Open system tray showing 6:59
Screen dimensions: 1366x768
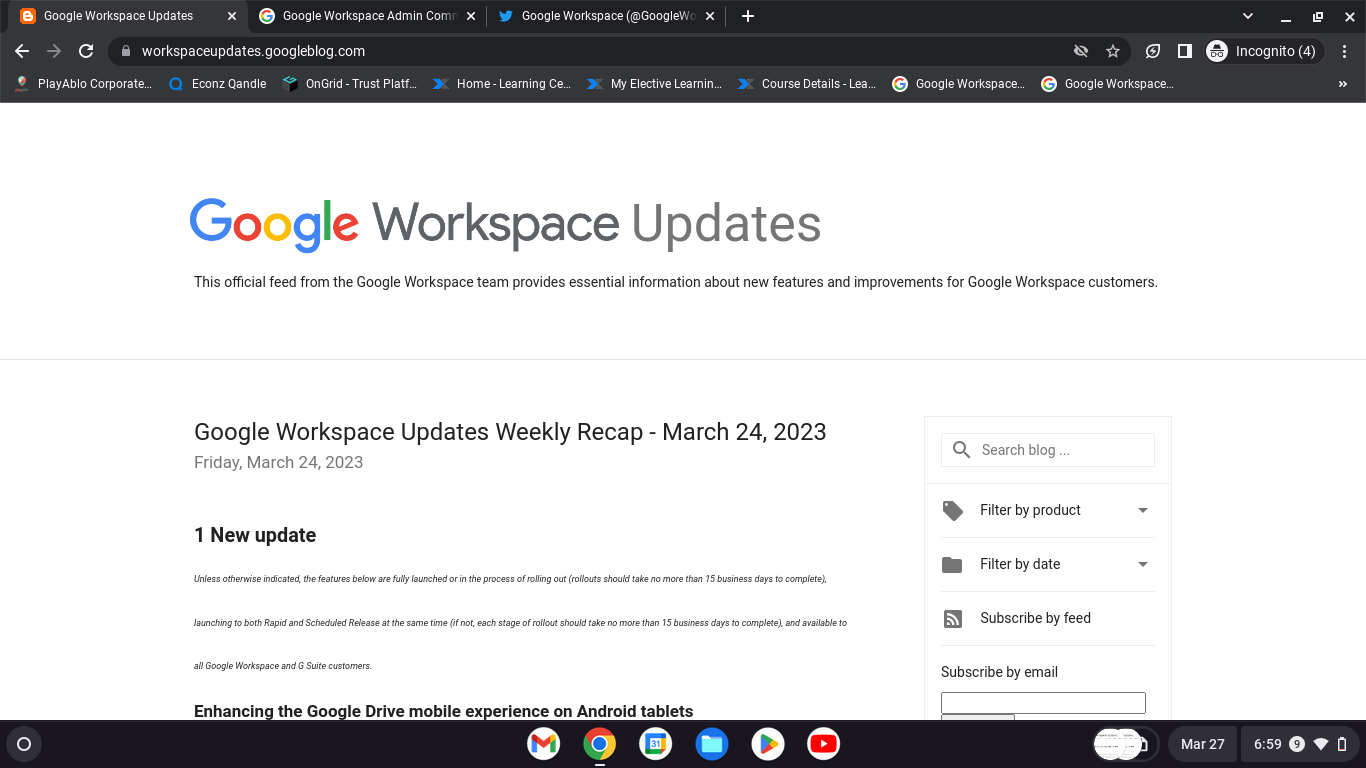click(1300, 744)
